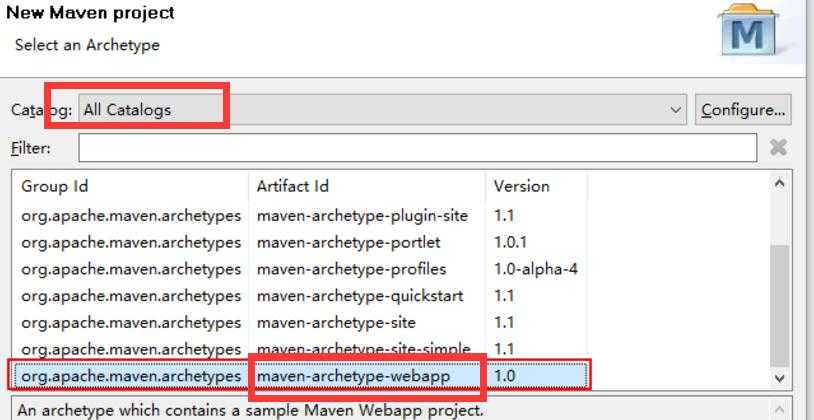Sort by Artifact Id column header
The width and height of the screenshot is (814, 420).
pyautogui.click(x=292, y=186)
